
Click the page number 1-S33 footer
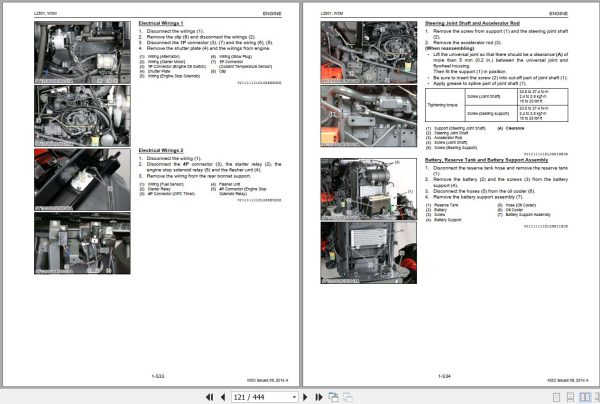coord(158,376)
